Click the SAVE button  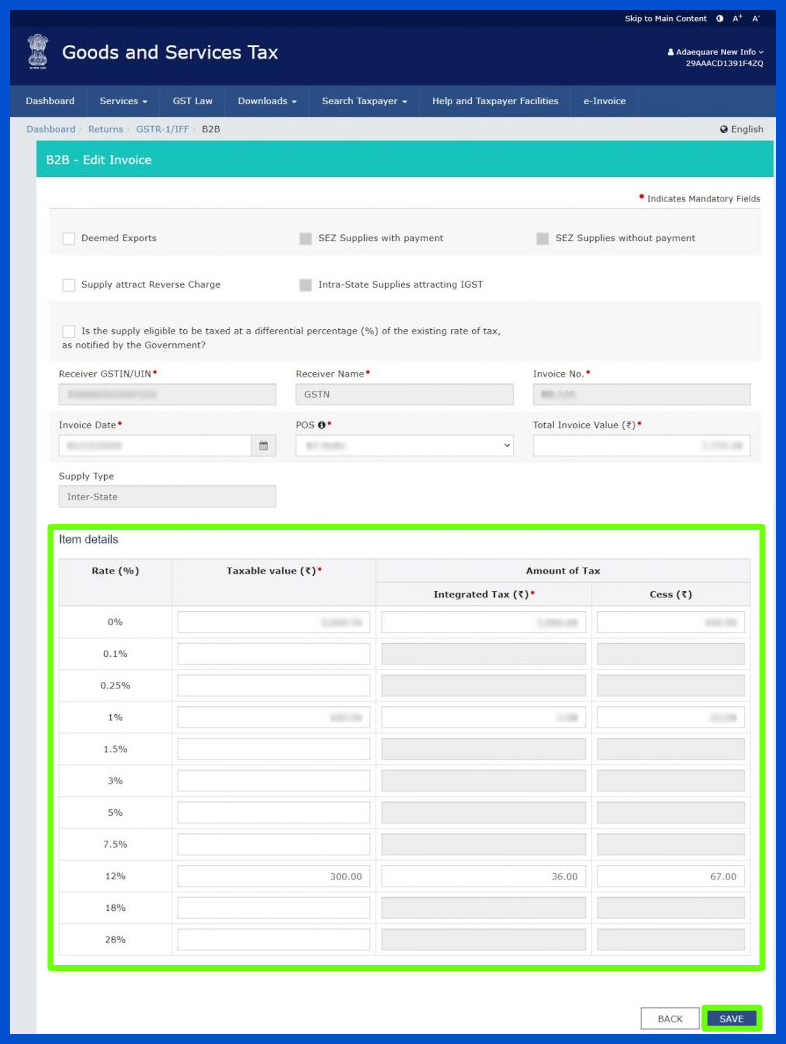731,1019
